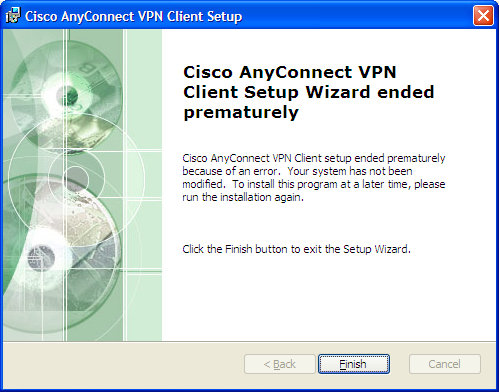Click the installer package icon in title bar
The height and width of the screenshot is (392, 499).
click(13, 15)
